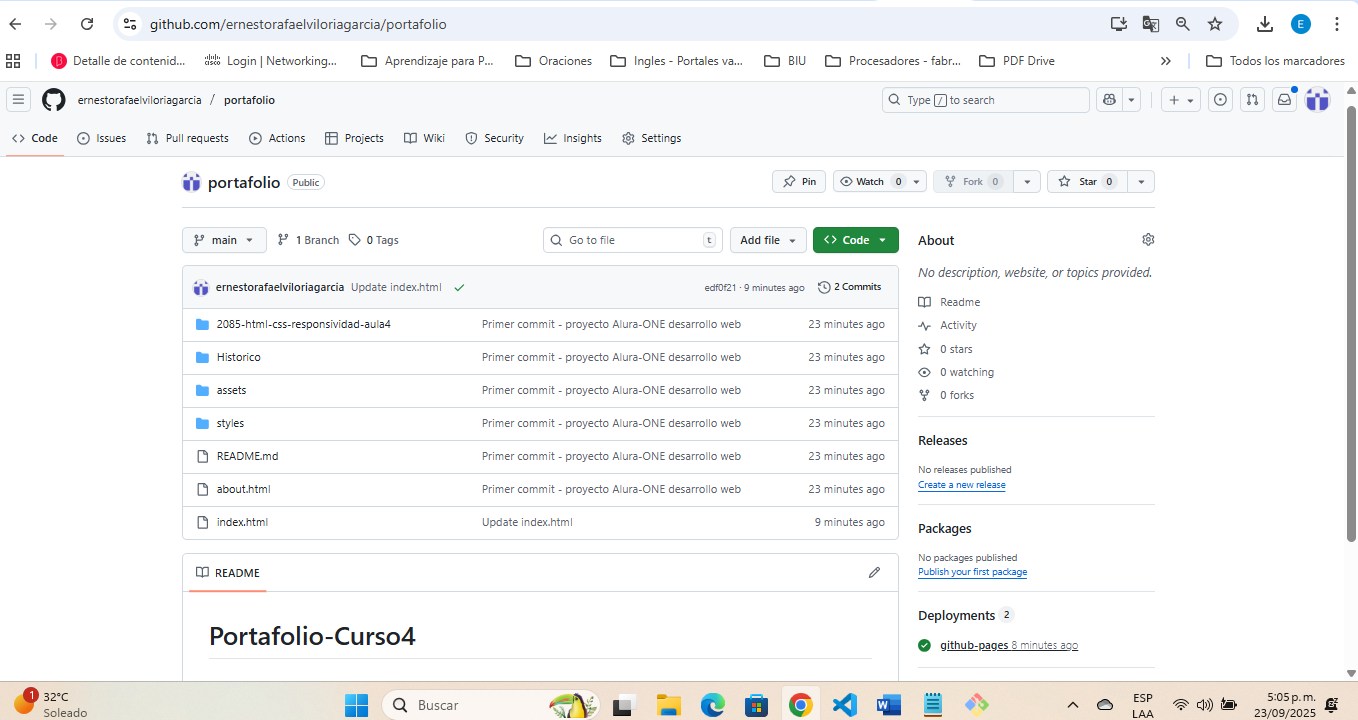Open File Explorer from the taskbar

[668, 705]
